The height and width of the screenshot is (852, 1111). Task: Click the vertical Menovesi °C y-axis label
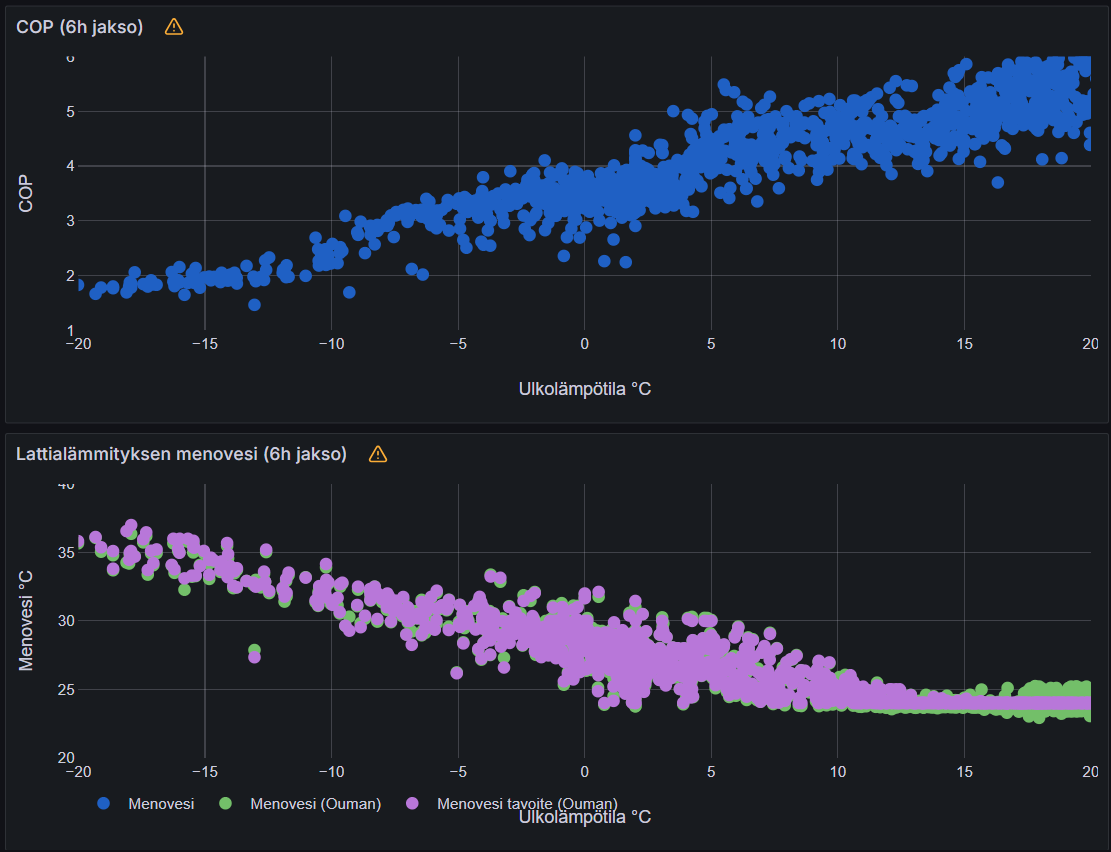27,620
